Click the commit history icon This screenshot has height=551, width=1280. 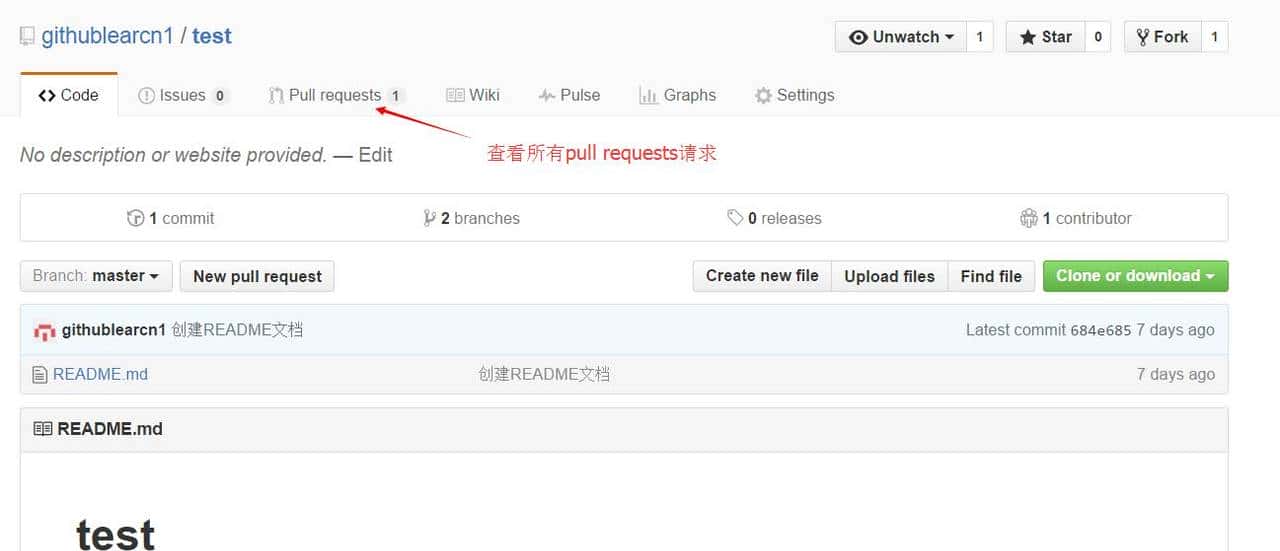point(135,218)
